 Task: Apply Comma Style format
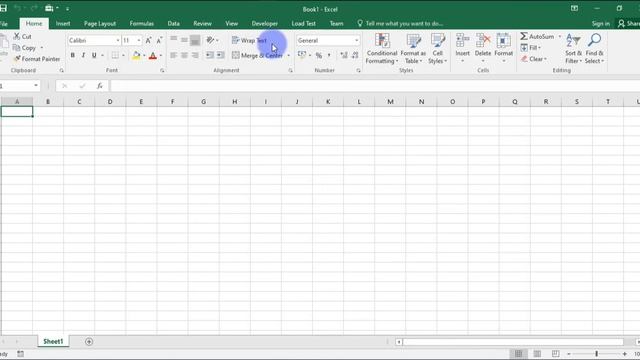tap(329, 55)
